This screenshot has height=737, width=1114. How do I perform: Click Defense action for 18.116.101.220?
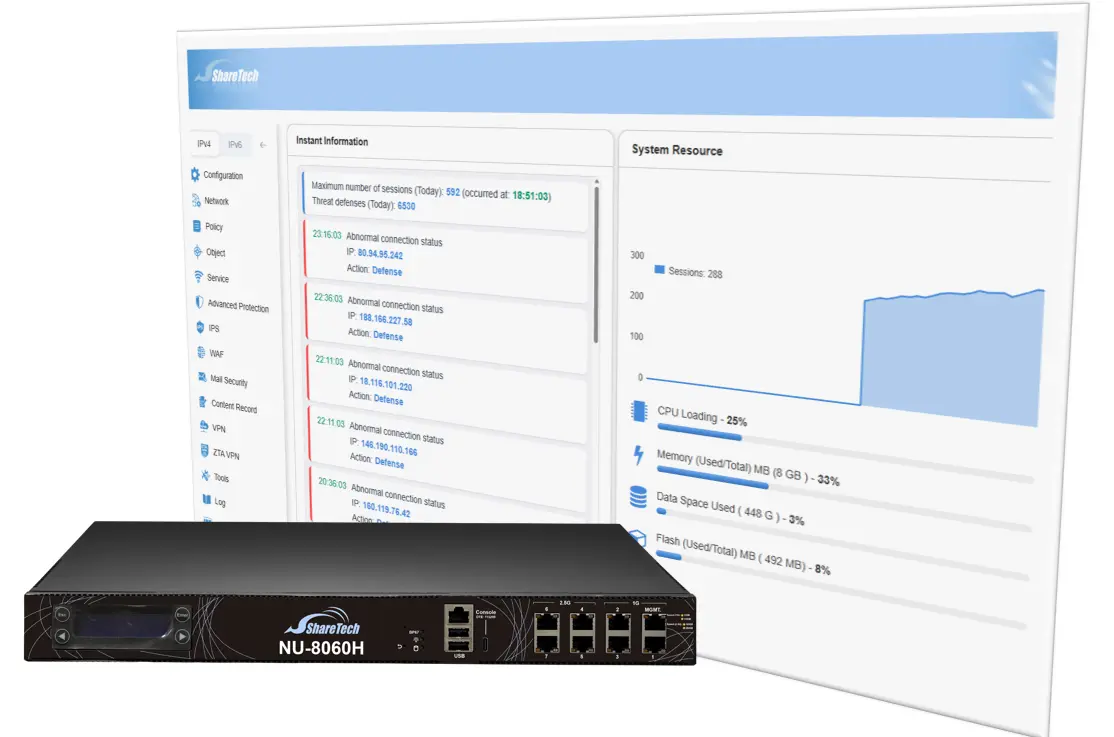tap(389, 399)
